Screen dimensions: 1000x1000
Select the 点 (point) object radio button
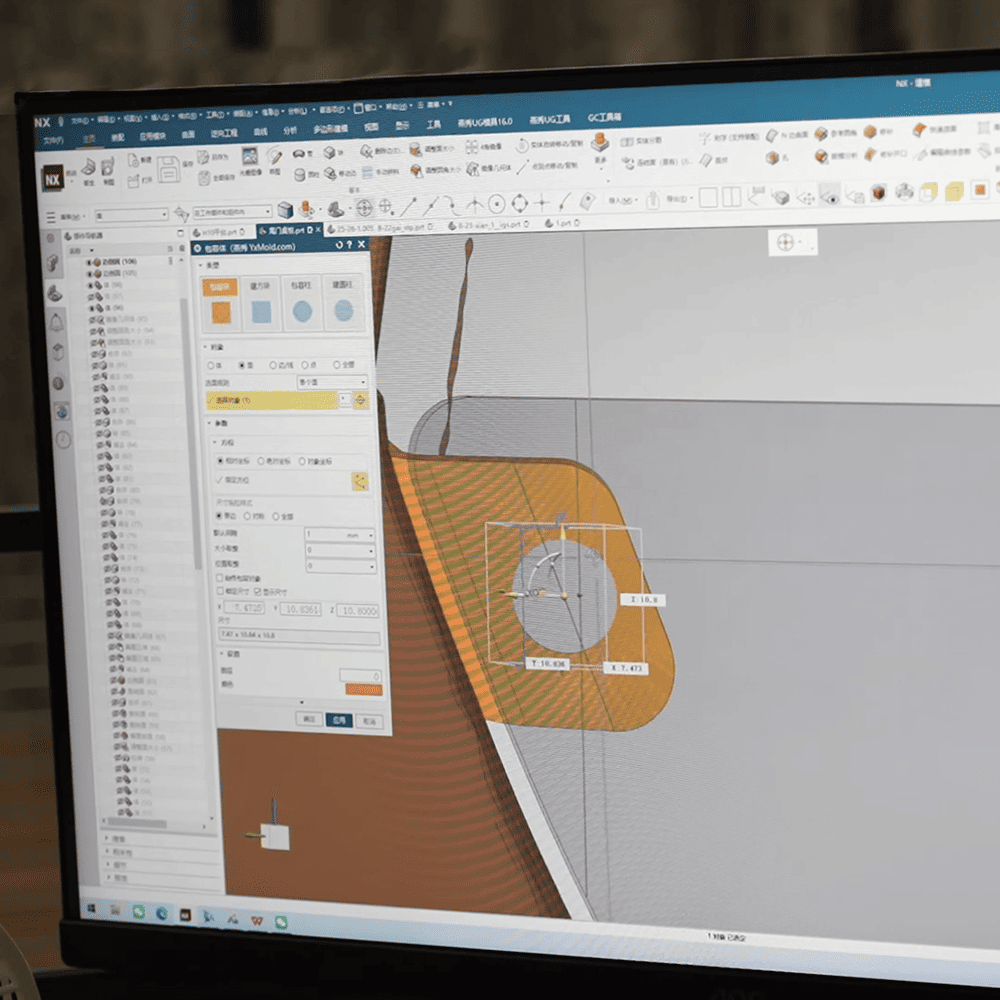coord(305,365)
